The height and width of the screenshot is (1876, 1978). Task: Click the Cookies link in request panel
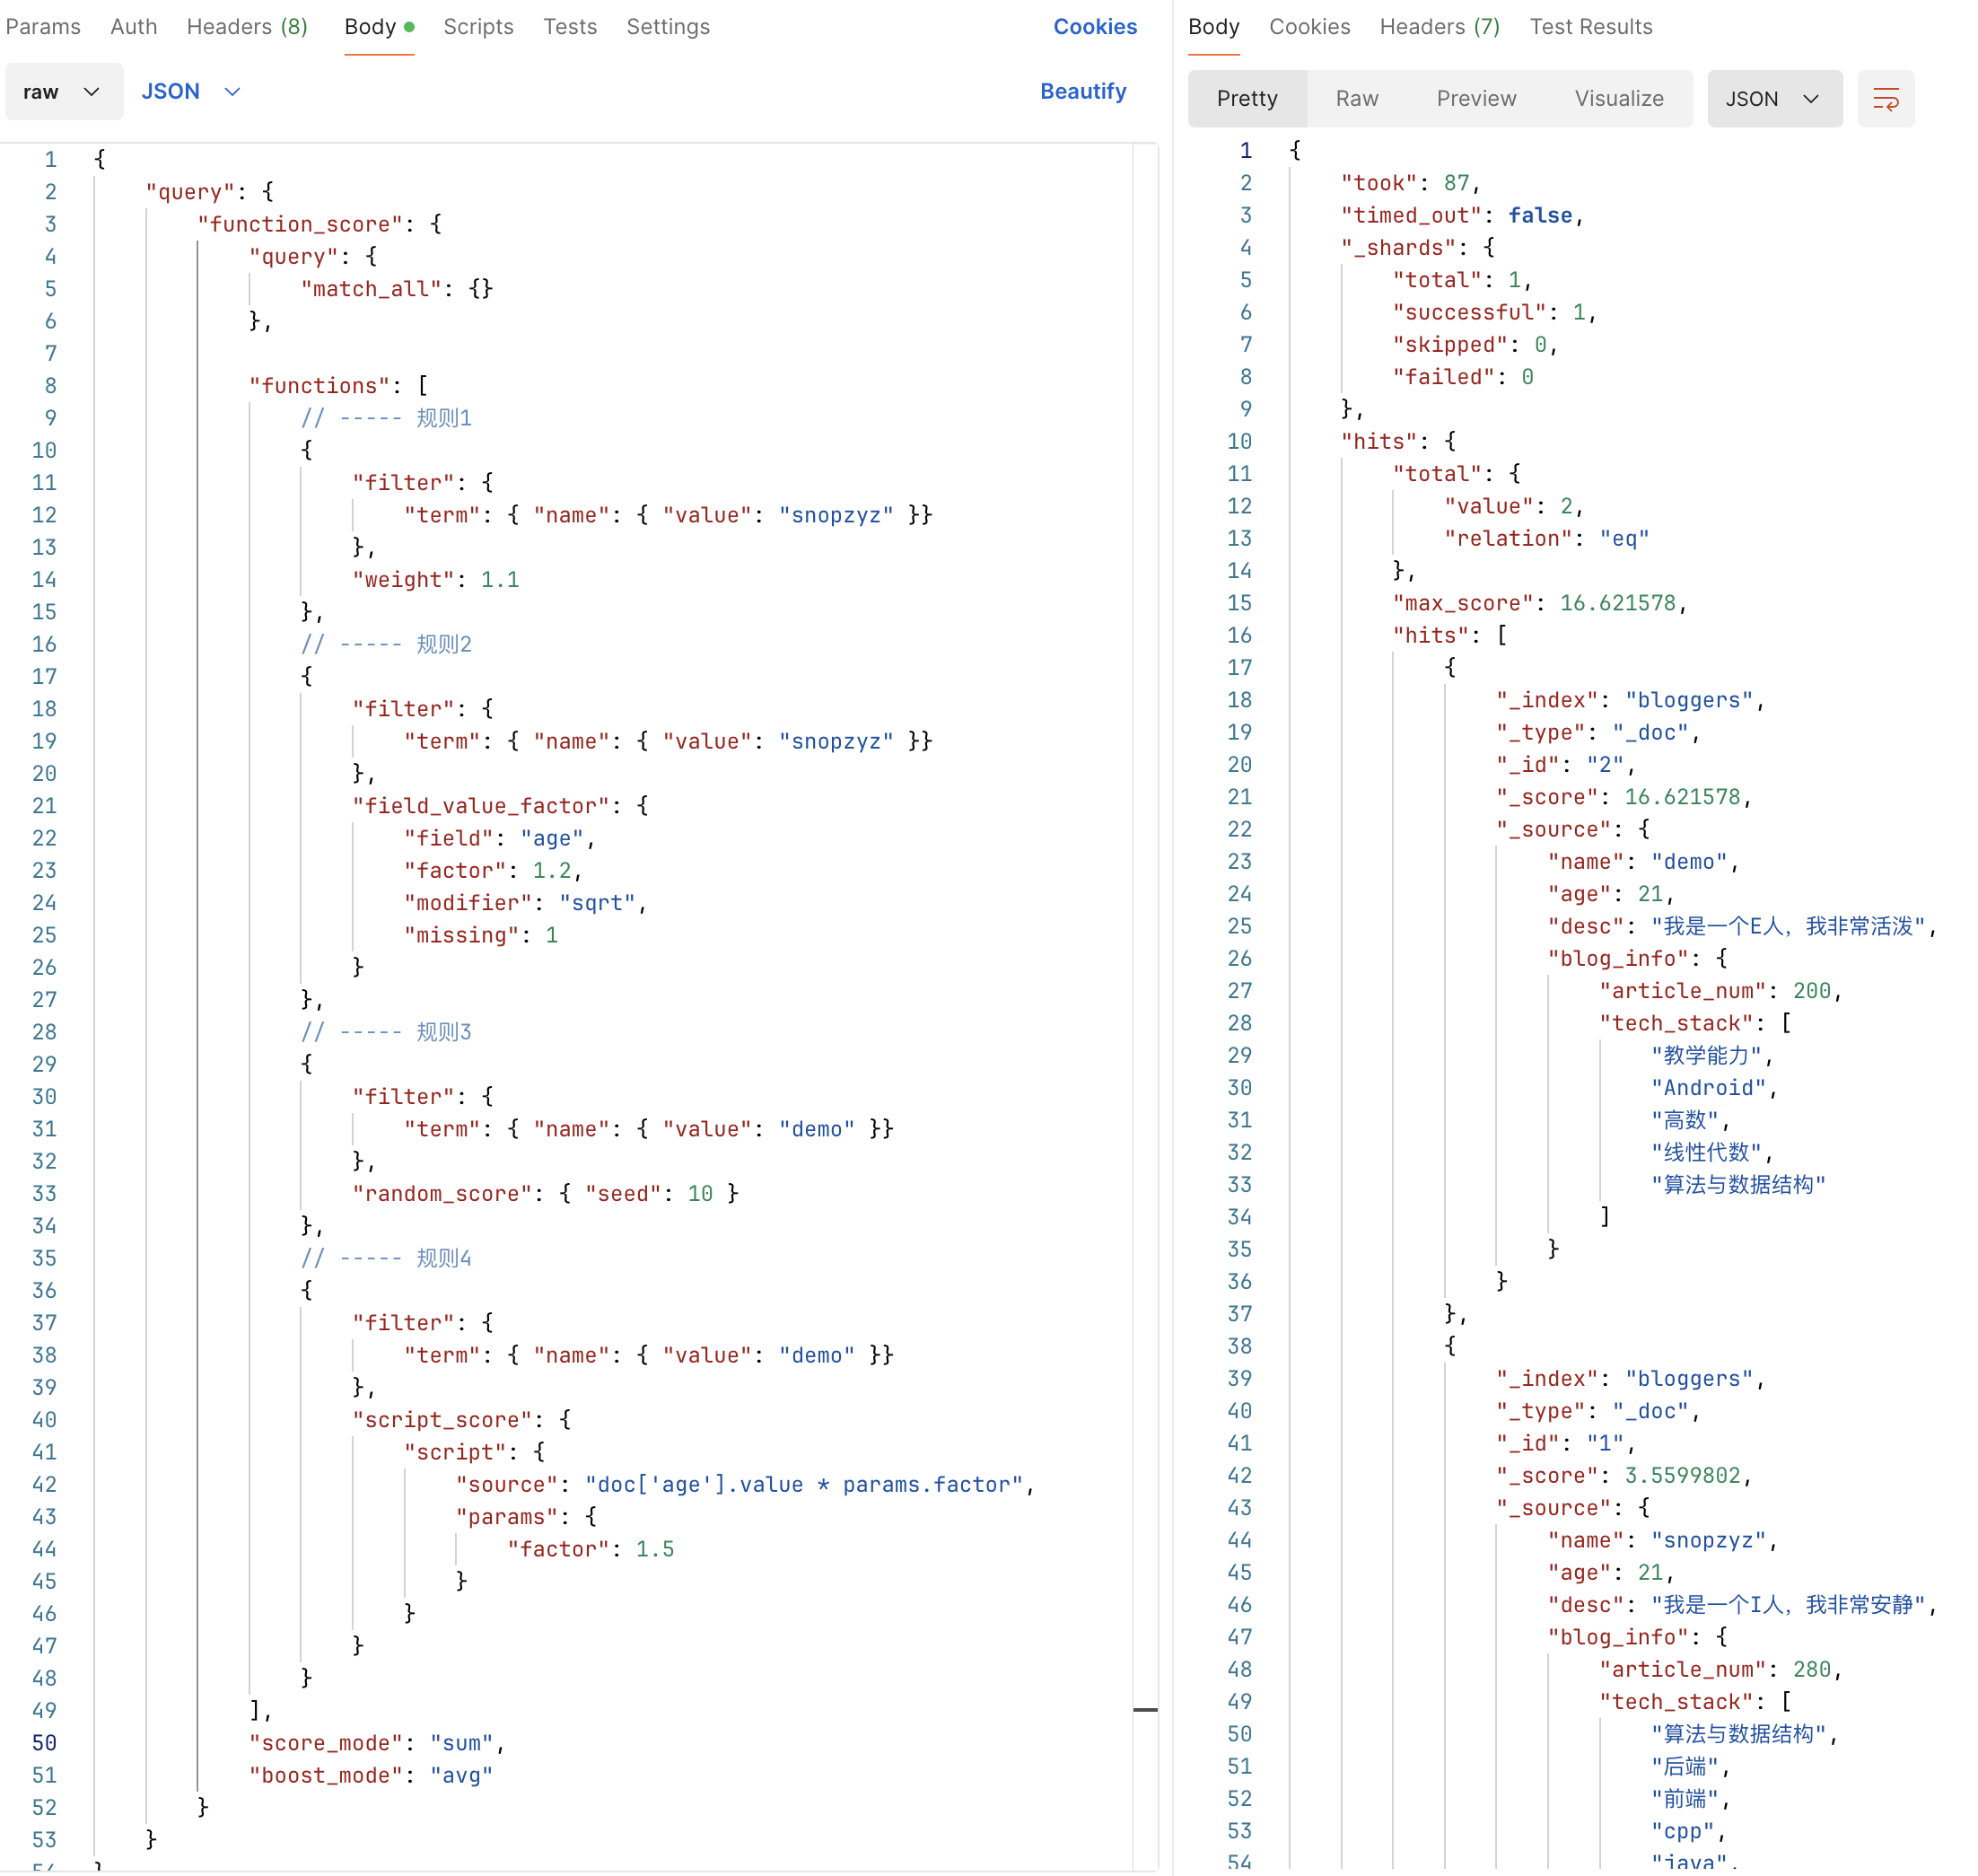(1095, 27)
